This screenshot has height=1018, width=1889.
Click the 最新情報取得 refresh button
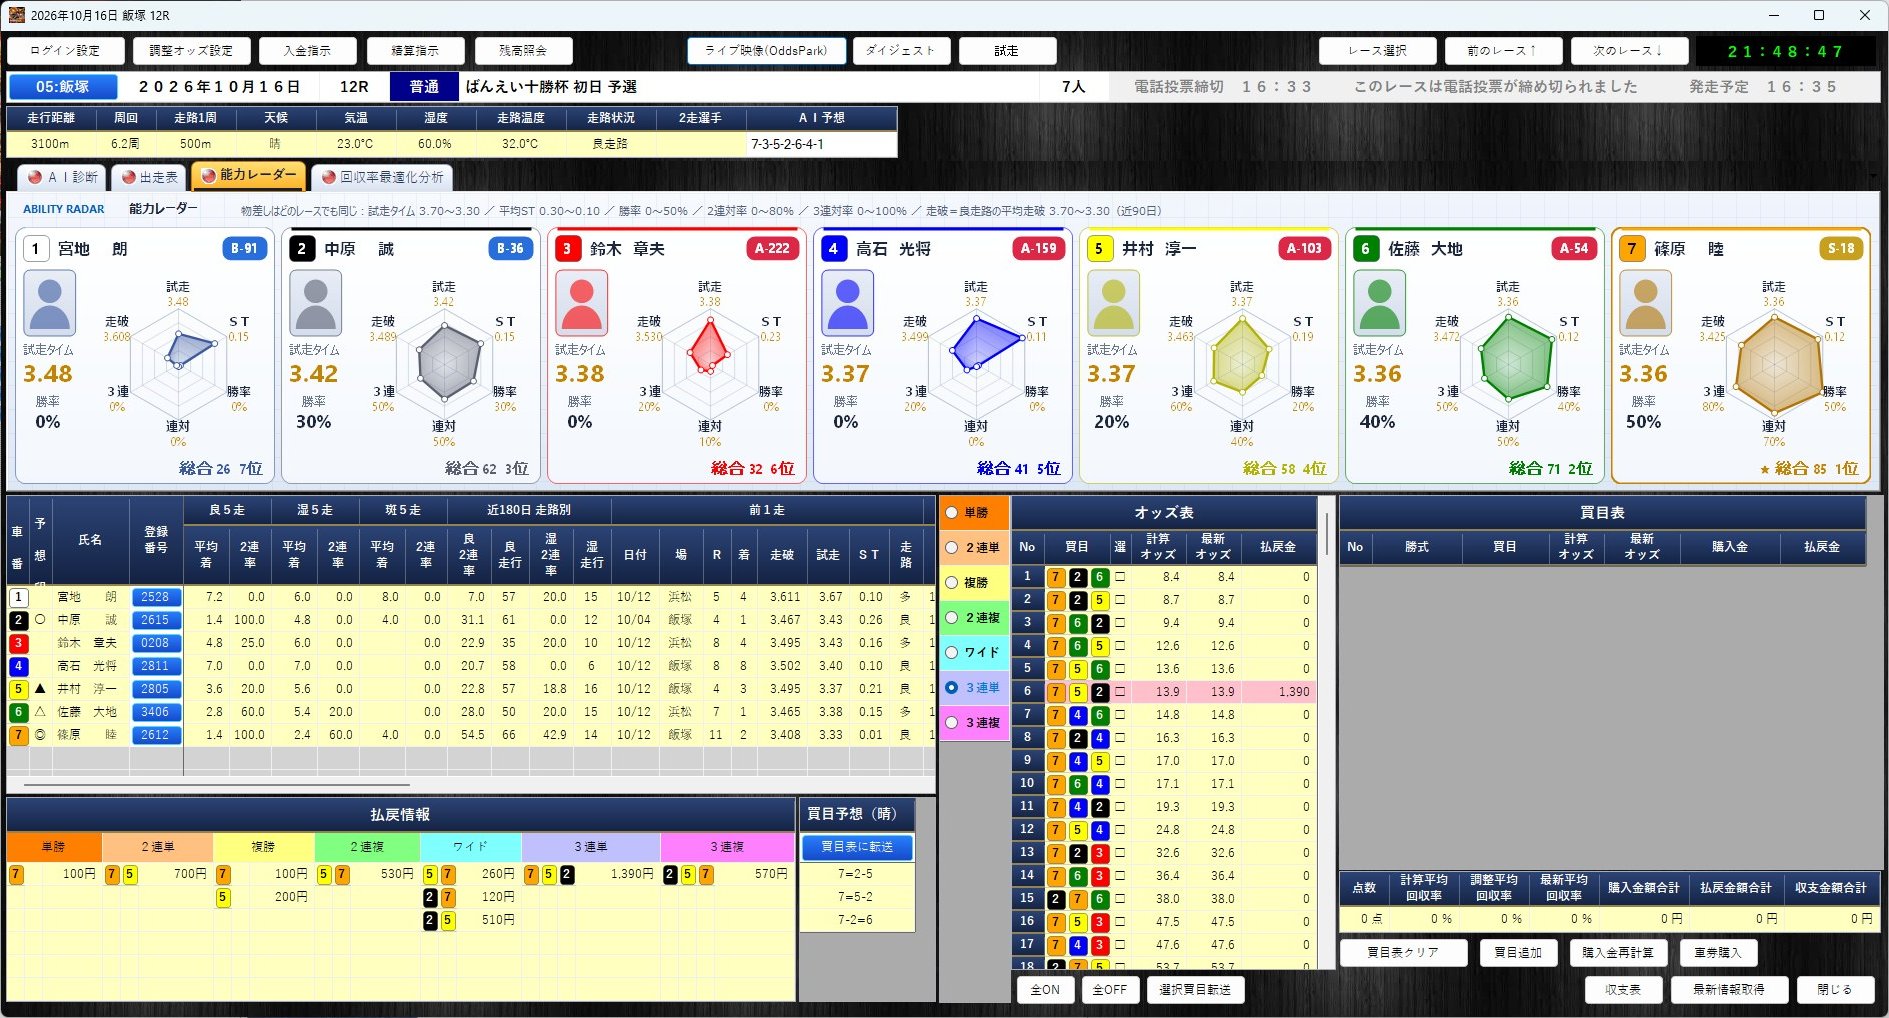point(1728,990)
